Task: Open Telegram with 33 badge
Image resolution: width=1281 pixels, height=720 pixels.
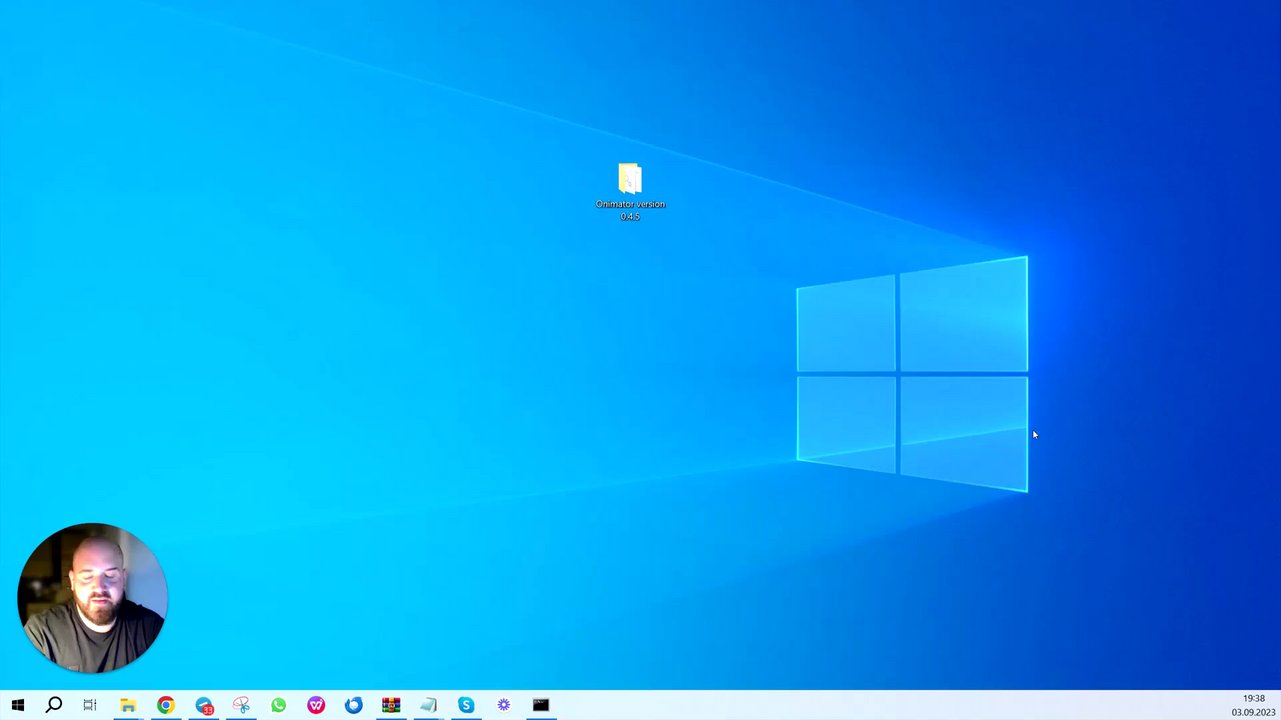Action: click(204, 705)
